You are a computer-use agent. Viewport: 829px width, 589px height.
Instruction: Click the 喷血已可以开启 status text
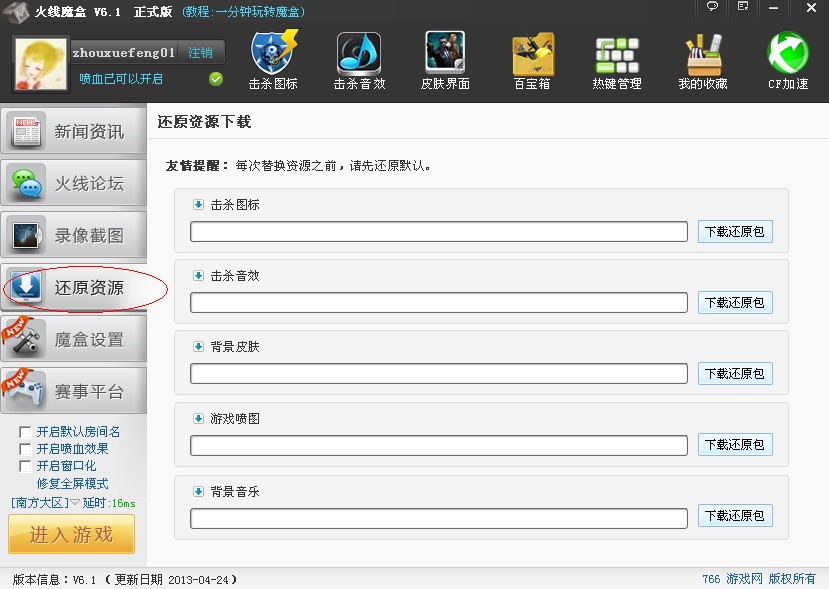coord(121,79)
